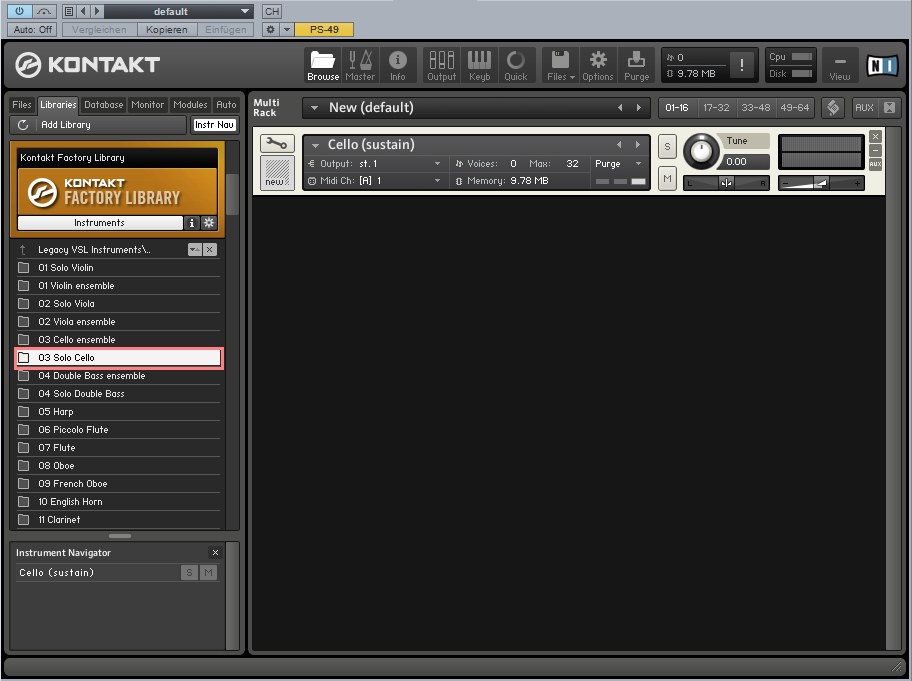Switch to the Files tab
912x681 pixels.
22,105
